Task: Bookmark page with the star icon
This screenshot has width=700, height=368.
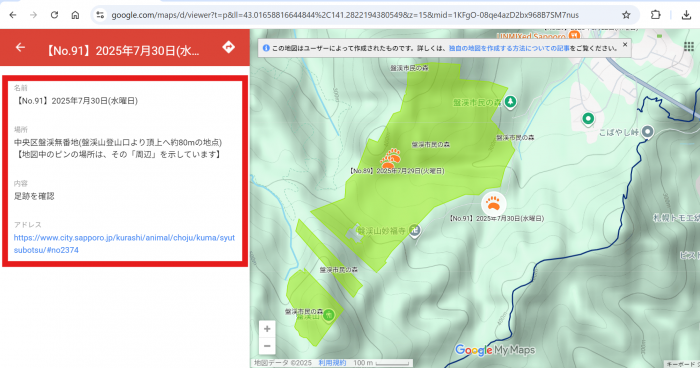Action: pyautogui.click(x=626, y=15)
